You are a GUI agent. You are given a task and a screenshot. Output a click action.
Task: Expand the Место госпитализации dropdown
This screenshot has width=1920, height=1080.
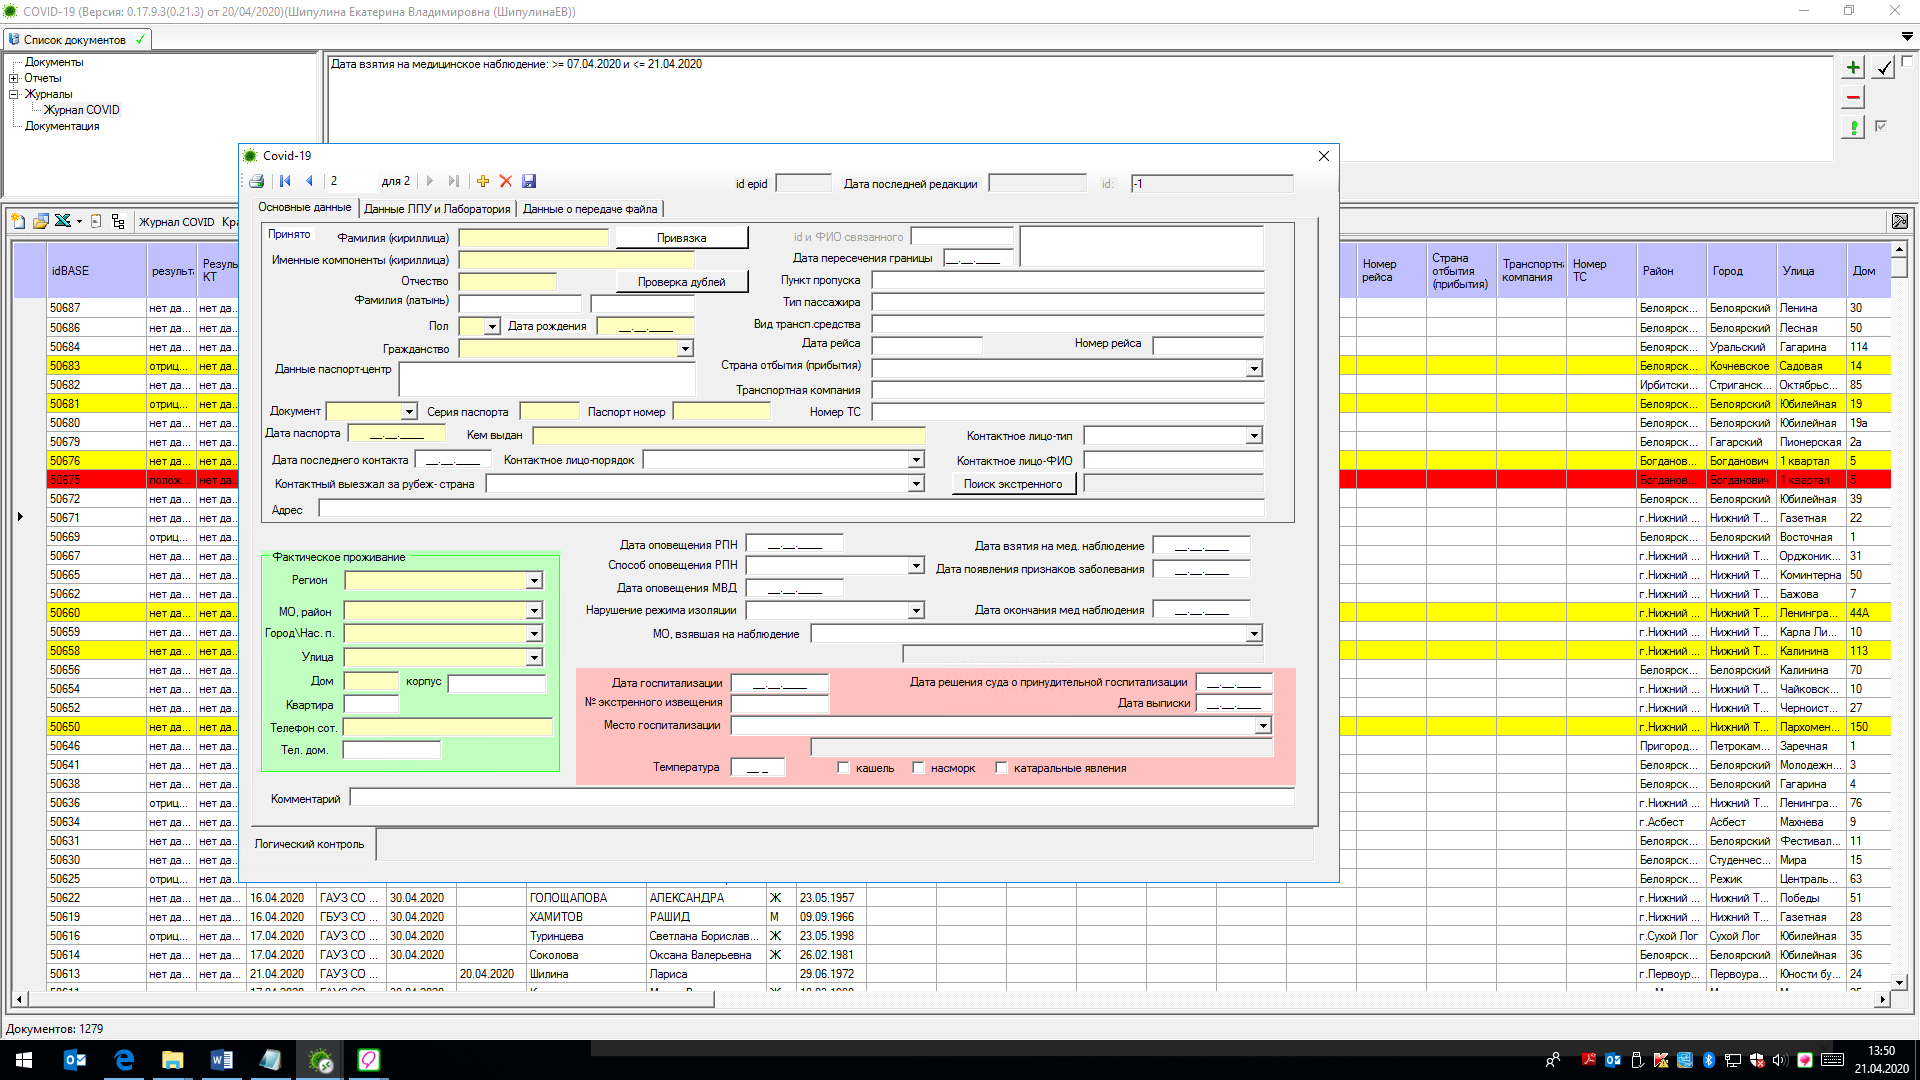click(x=1263, y=726)
